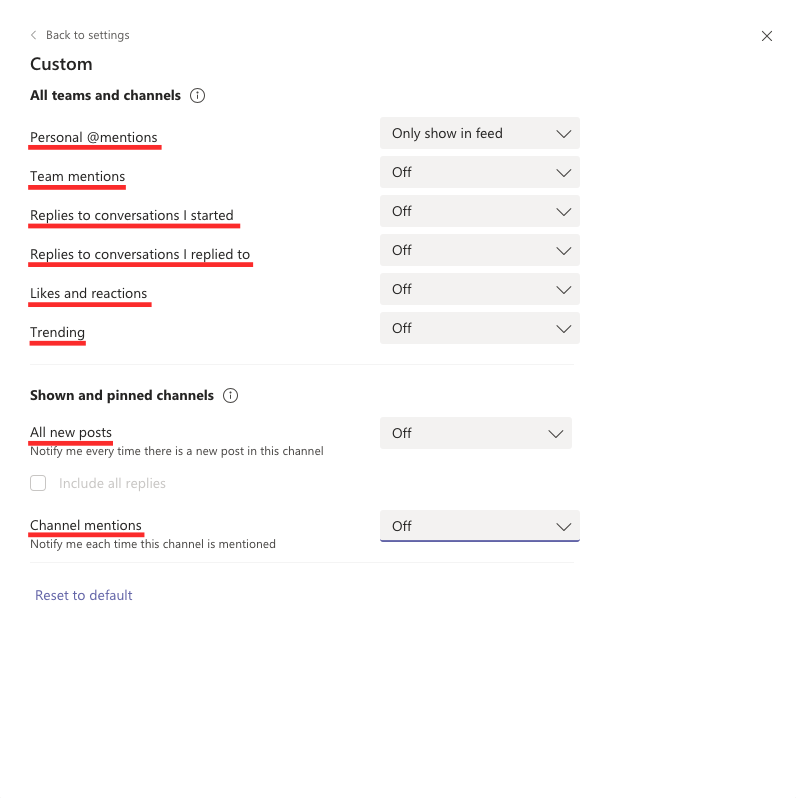Click the Channel mentions label
The height and width of the screenshot is (798, 796).
[x=86, y=525]
